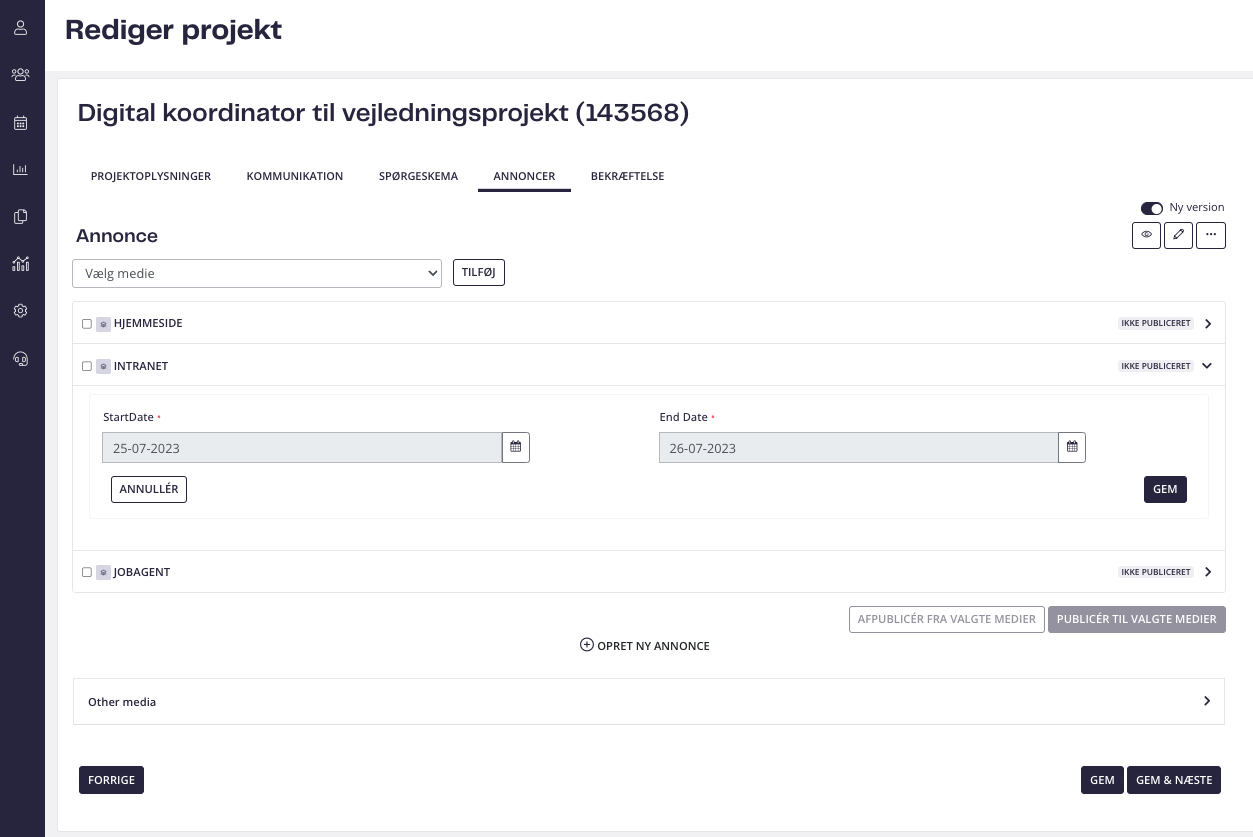Open the candidates group sidebar icon
The image size is (1253, 837).
pyautogui.click(x=20, y=75)
